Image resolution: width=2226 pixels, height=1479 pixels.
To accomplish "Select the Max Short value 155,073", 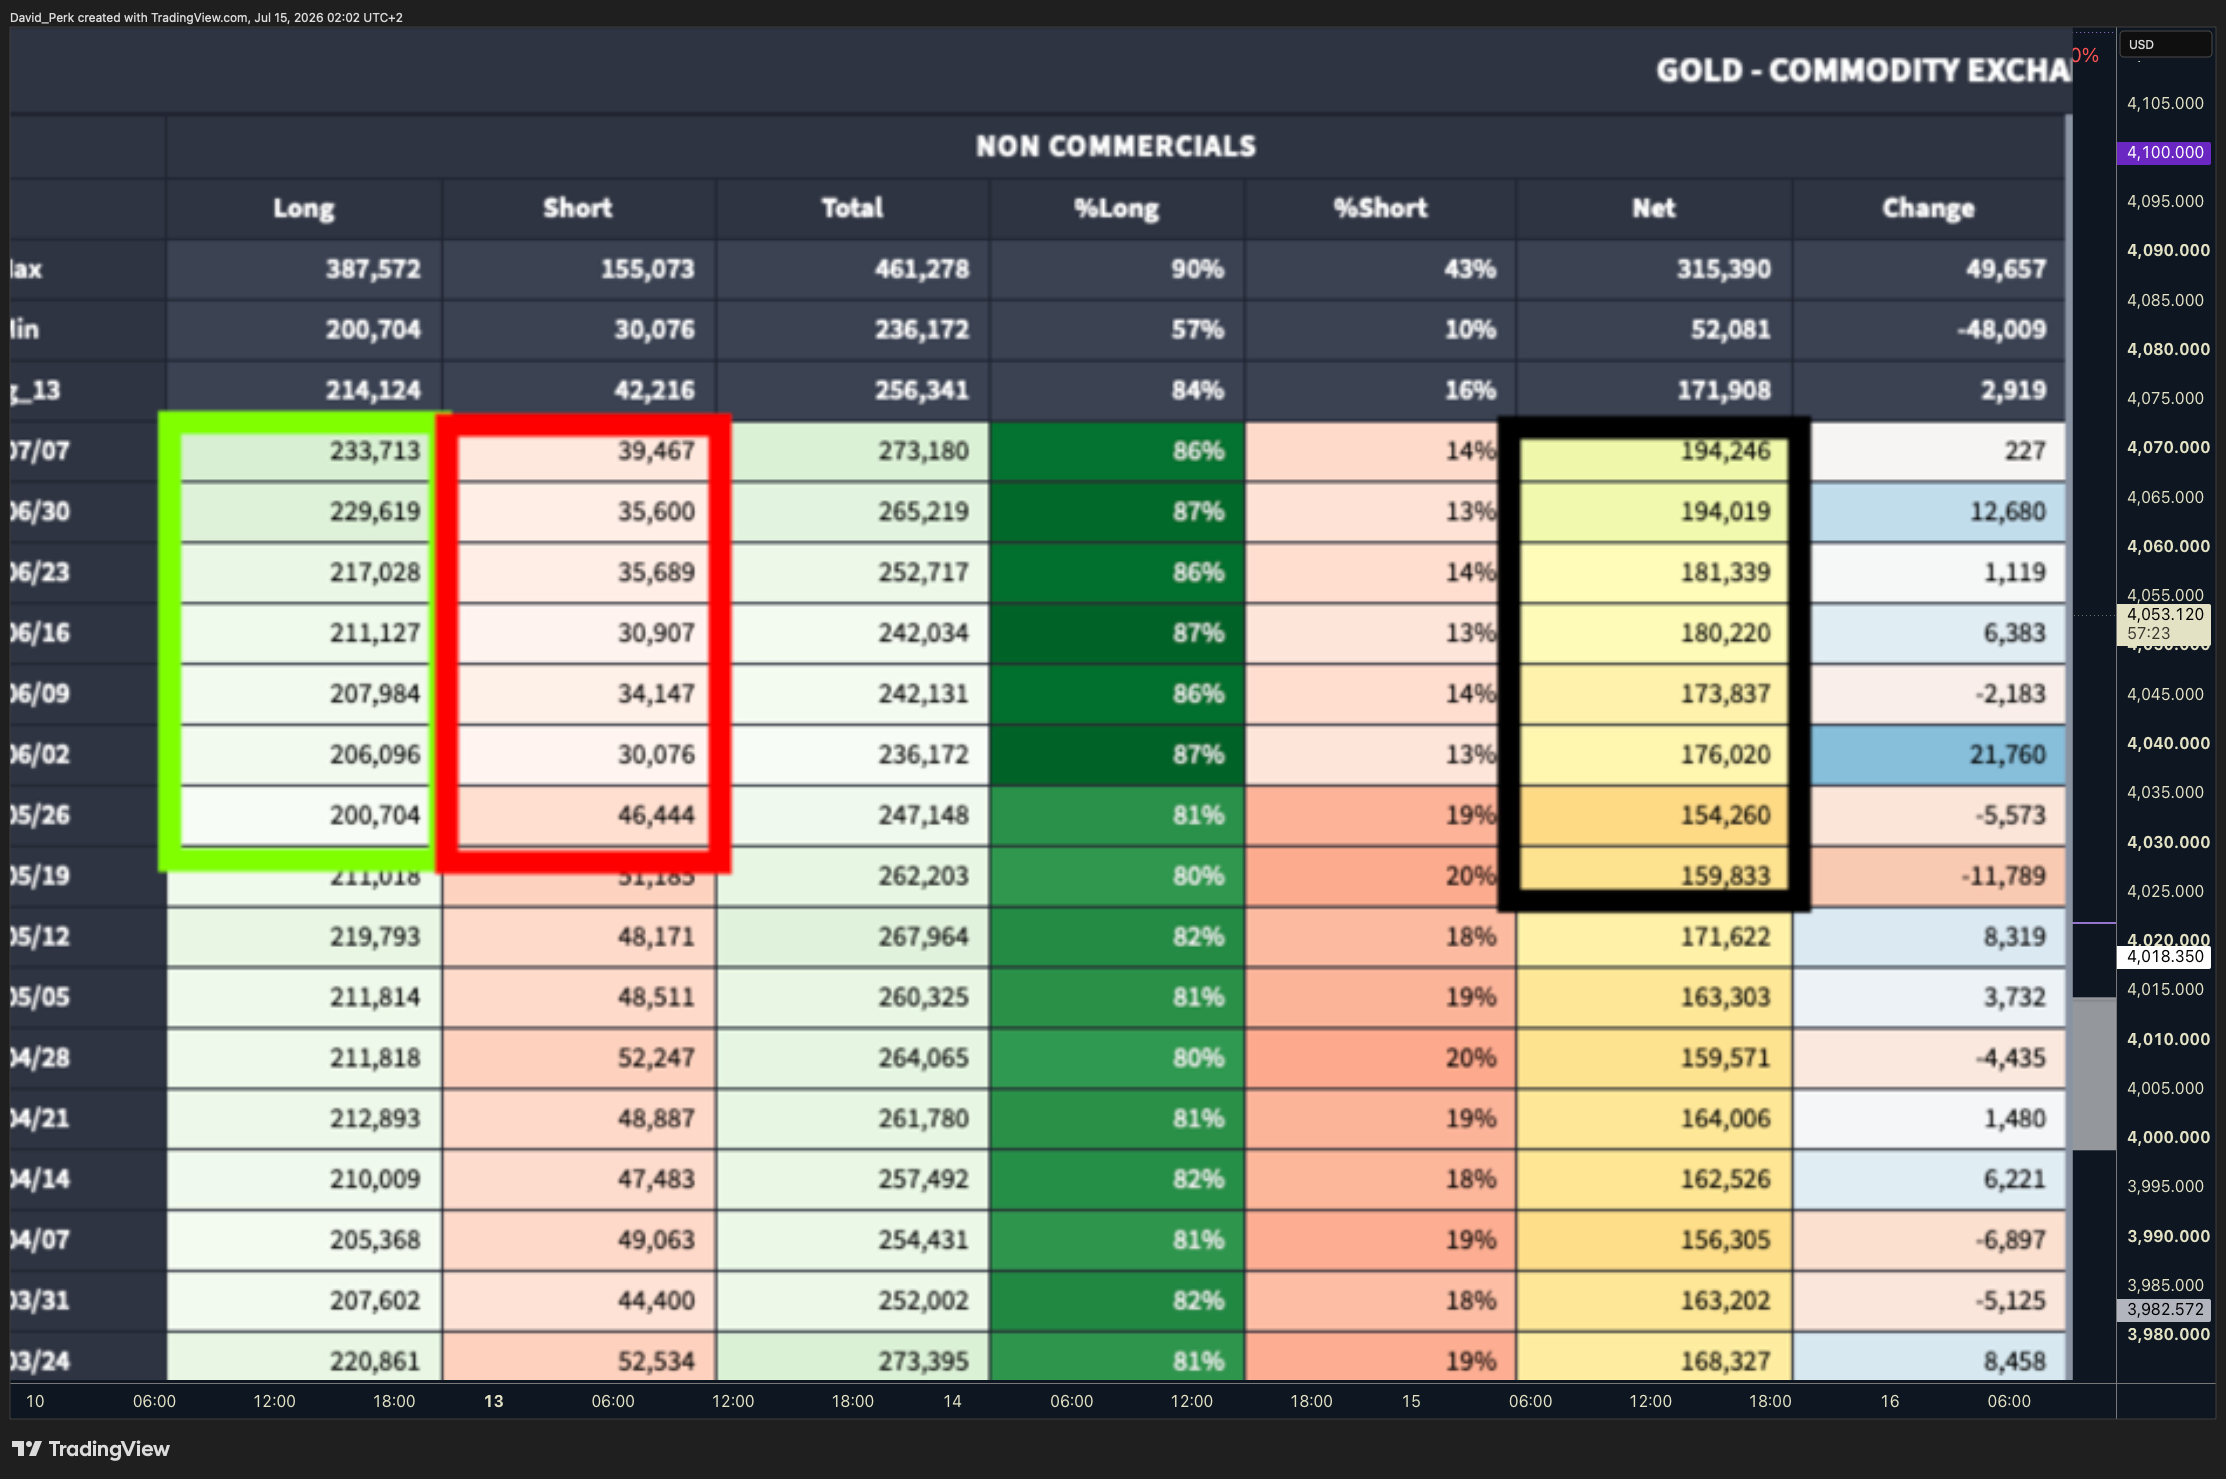I will pyautogui.click(x=647, y=269).
